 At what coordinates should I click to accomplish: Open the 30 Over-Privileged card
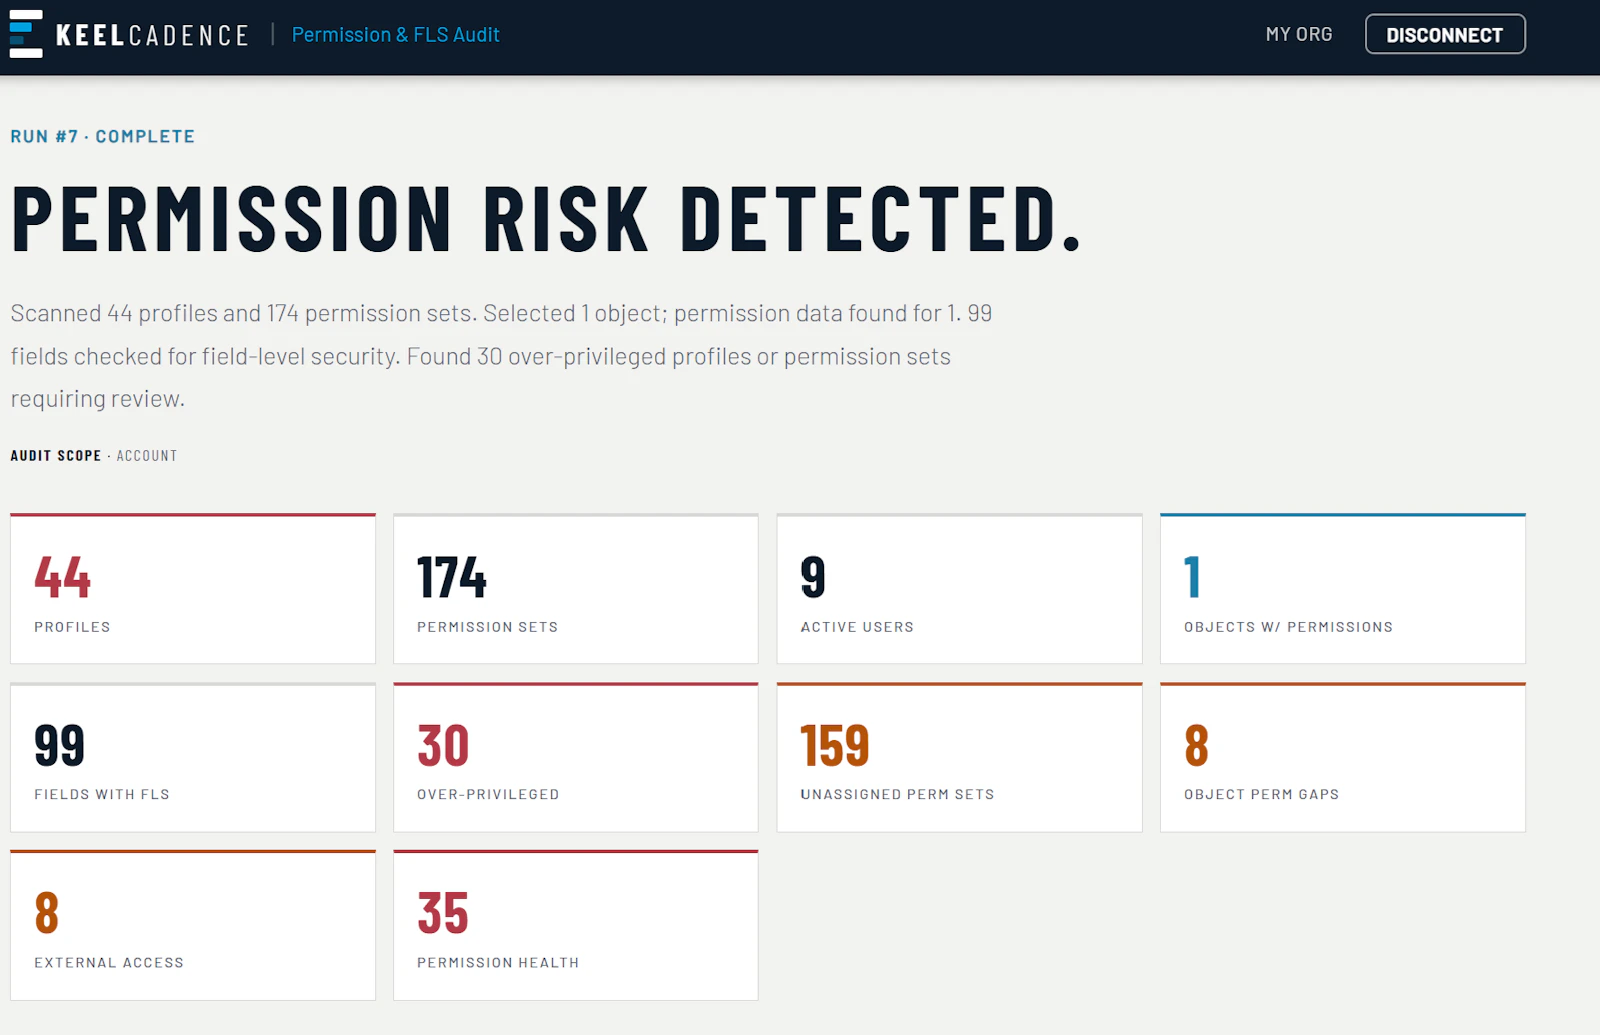point(576,757)
